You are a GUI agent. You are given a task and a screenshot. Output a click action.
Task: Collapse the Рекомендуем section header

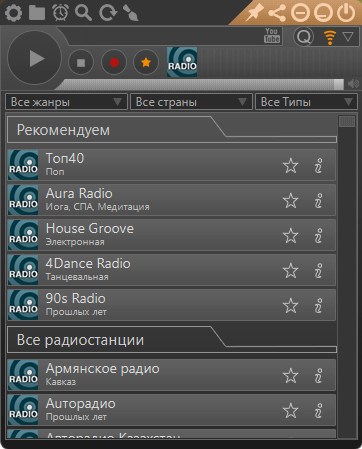pos(172,130)
